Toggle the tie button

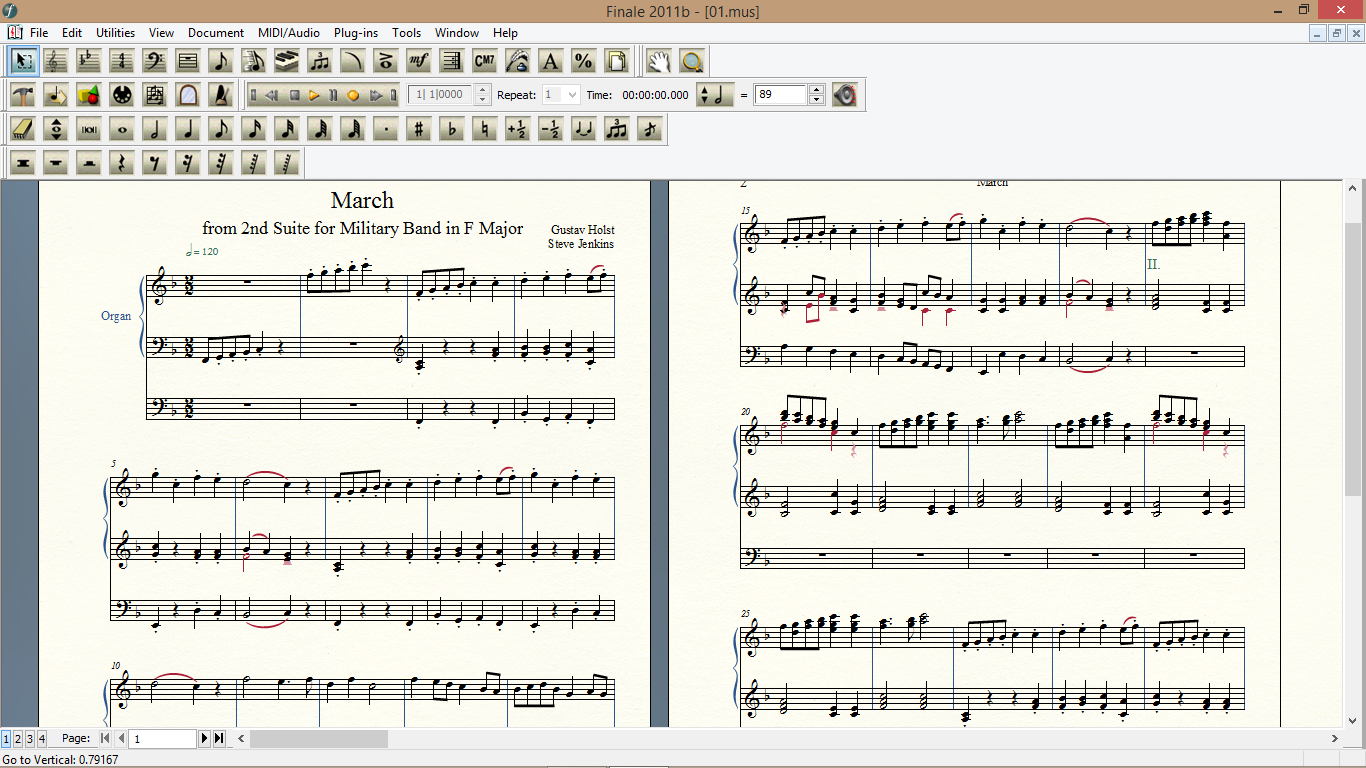(584, 129)
